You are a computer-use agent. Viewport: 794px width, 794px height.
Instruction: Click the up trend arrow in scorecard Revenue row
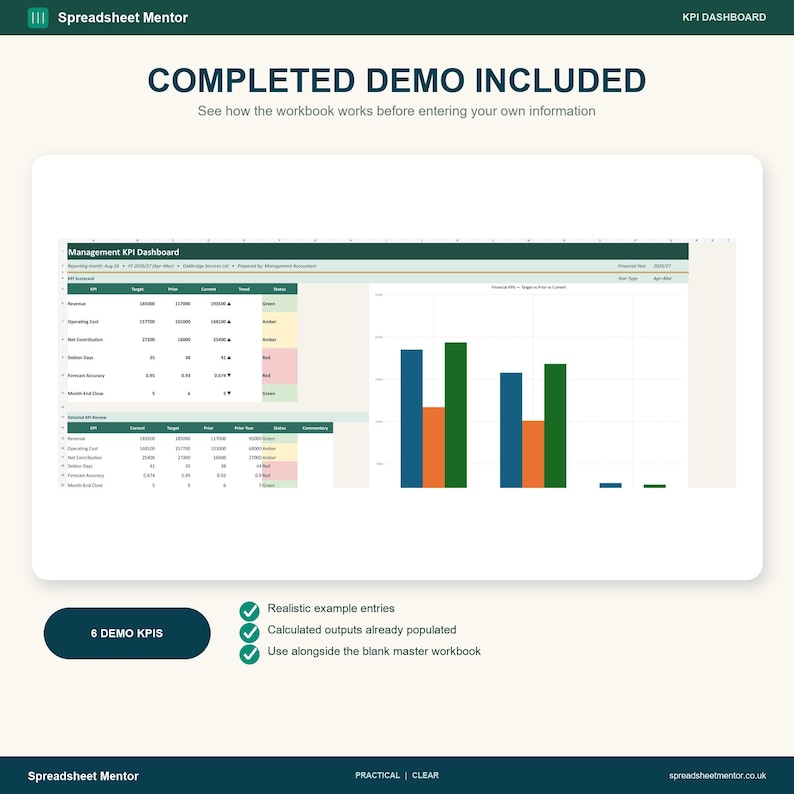229,304
